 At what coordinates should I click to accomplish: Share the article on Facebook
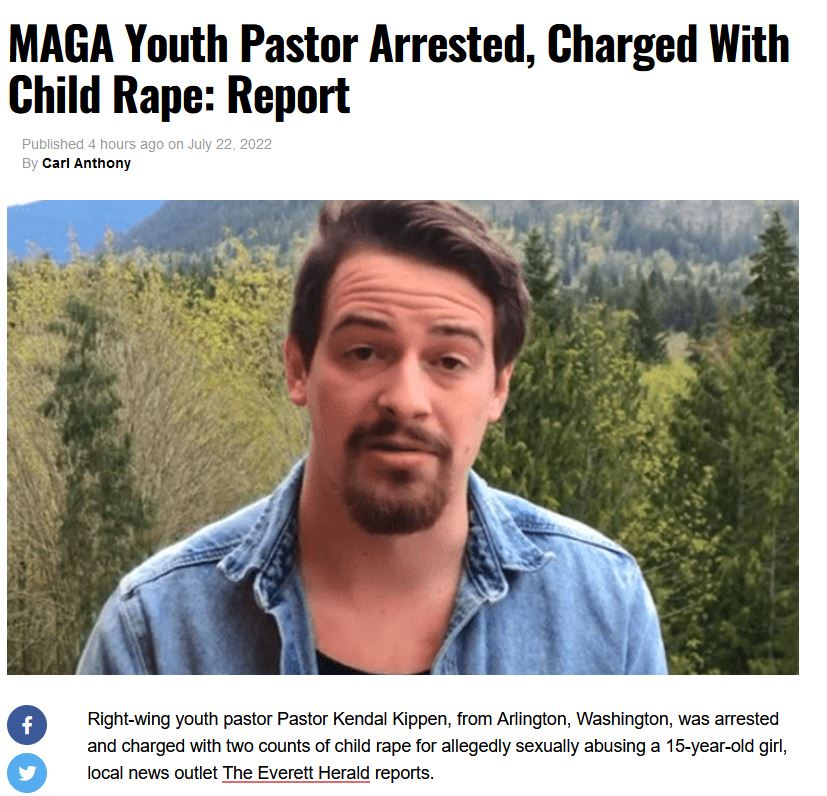point(27,724)
